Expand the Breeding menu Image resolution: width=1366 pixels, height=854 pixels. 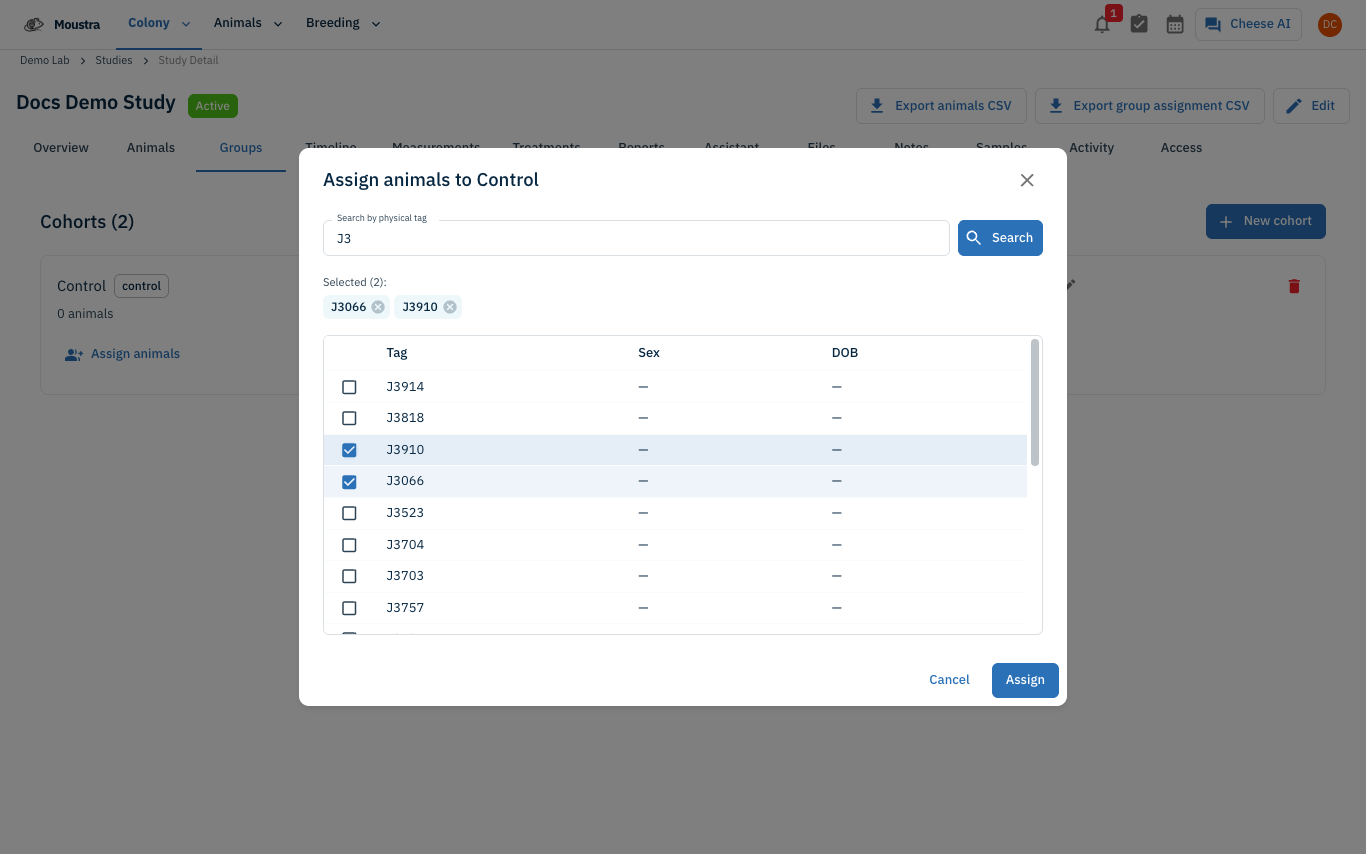click(343, 24)
